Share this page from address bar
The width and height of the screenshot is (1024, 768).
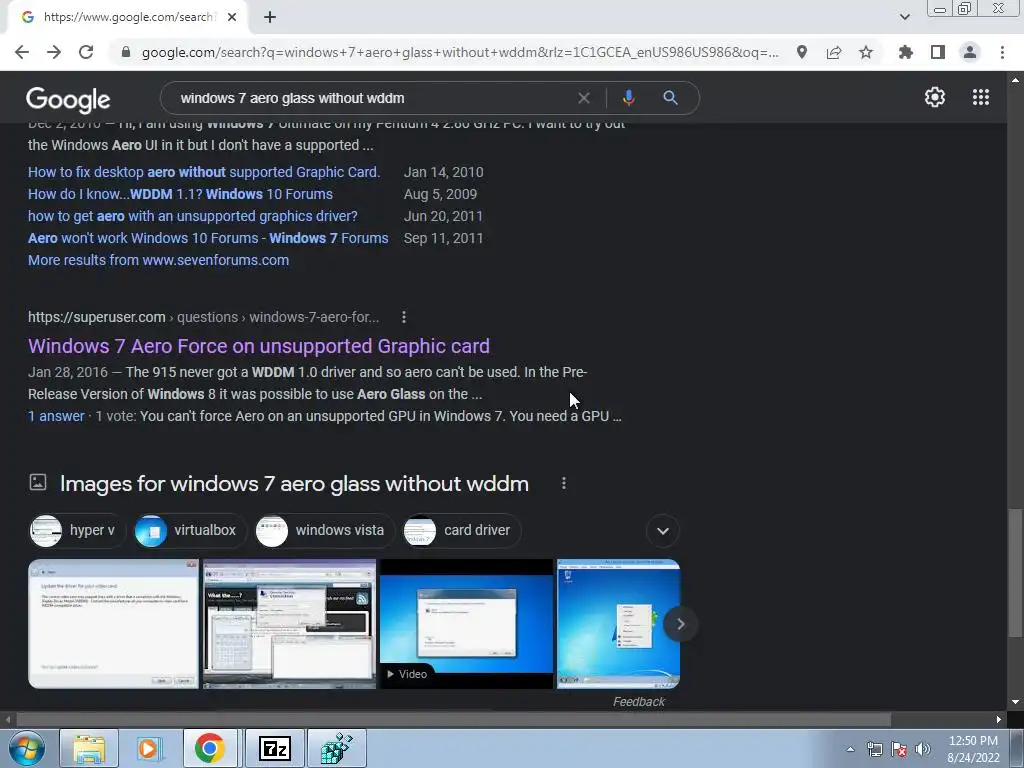834,52
